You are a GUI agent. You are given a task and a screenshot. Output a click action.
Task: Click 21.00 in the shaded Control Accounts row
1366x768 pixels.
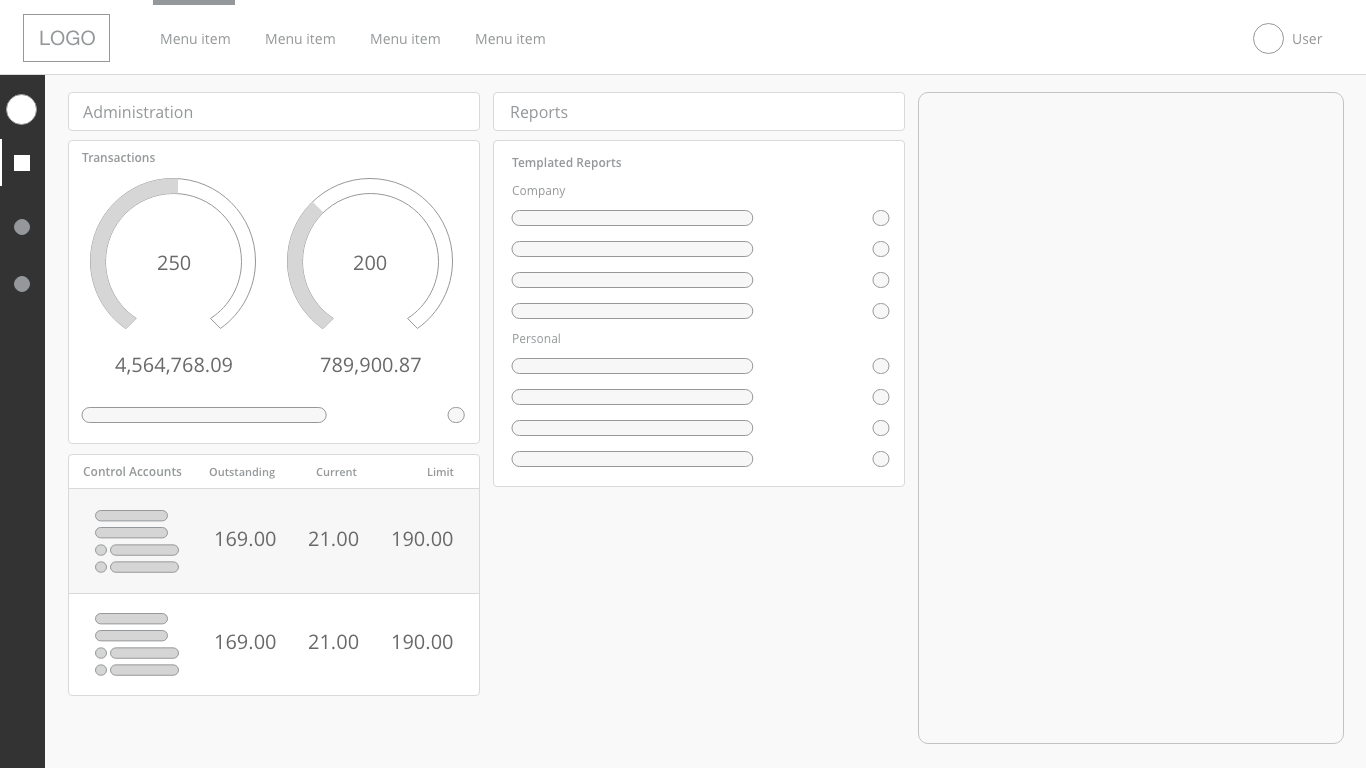tap(333, 539)
